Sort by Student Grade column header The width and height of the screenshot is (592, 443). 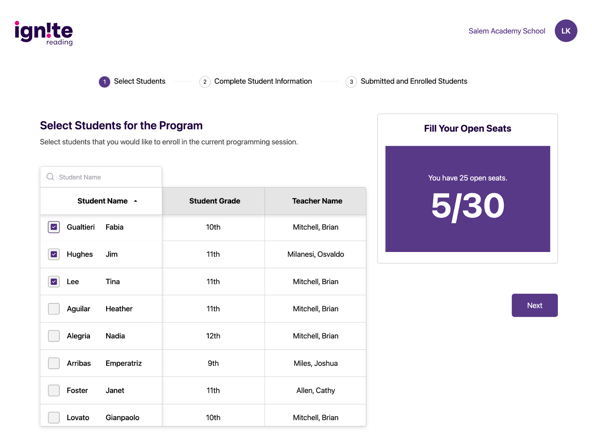click(x=214, y=201)
